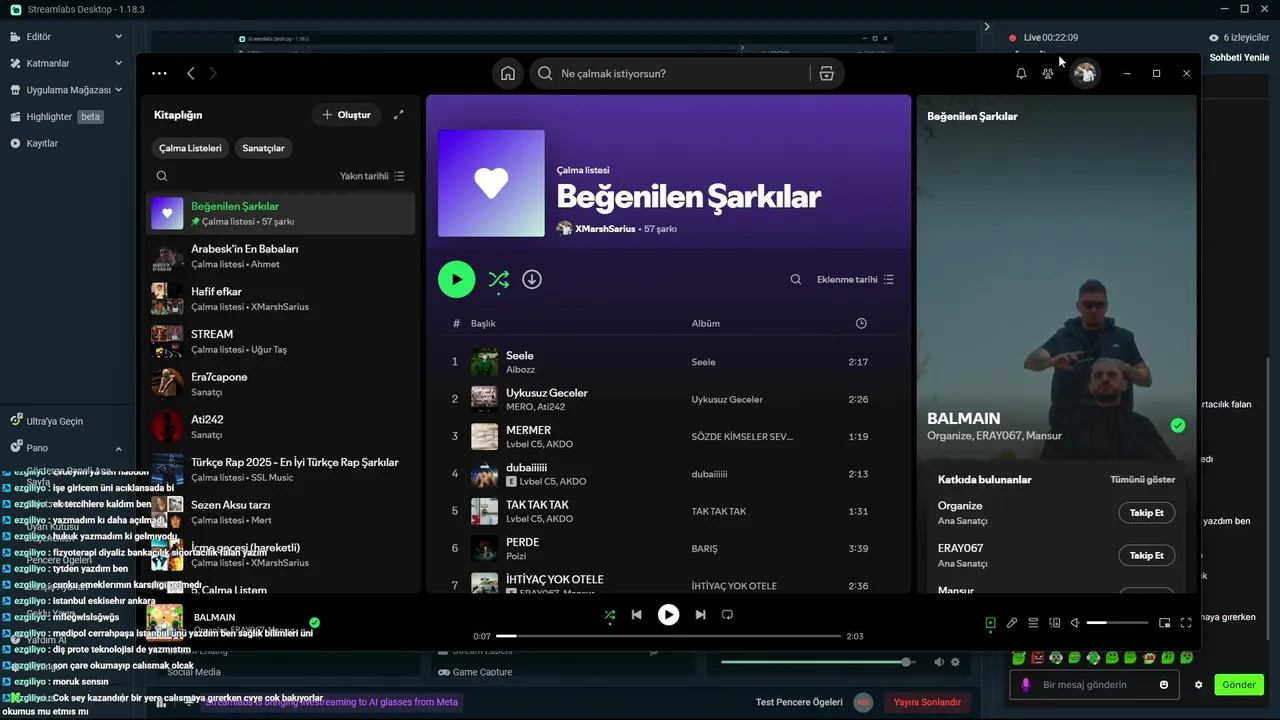This screenshot has width=1280, height=720.
Task: Open the three-dot menu at the Spotify top left
Action: click(159, 73)
